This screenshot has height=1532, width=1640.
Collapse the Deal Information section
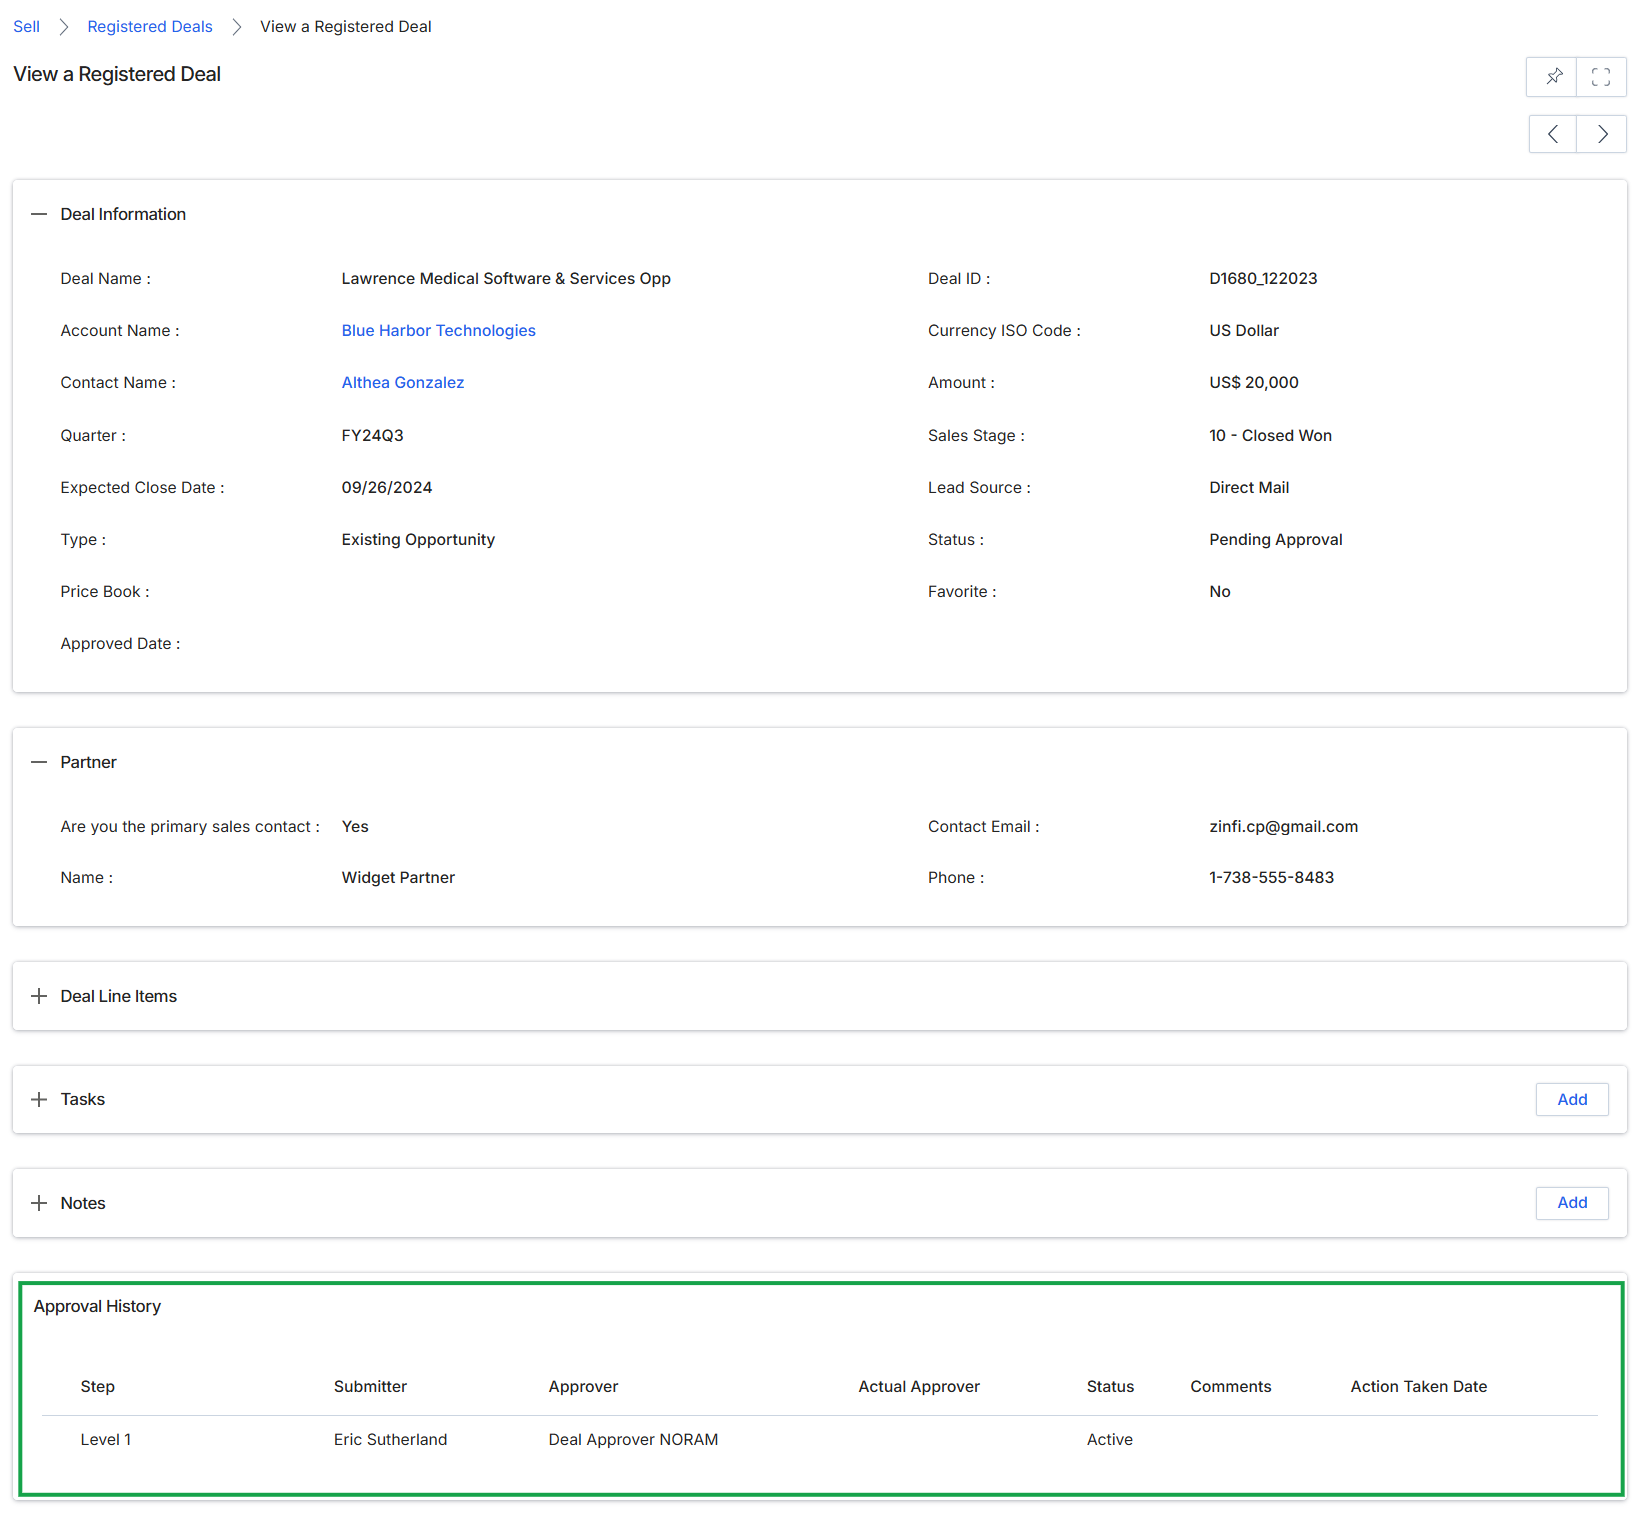pyautogui.click(x=39, y=214)
